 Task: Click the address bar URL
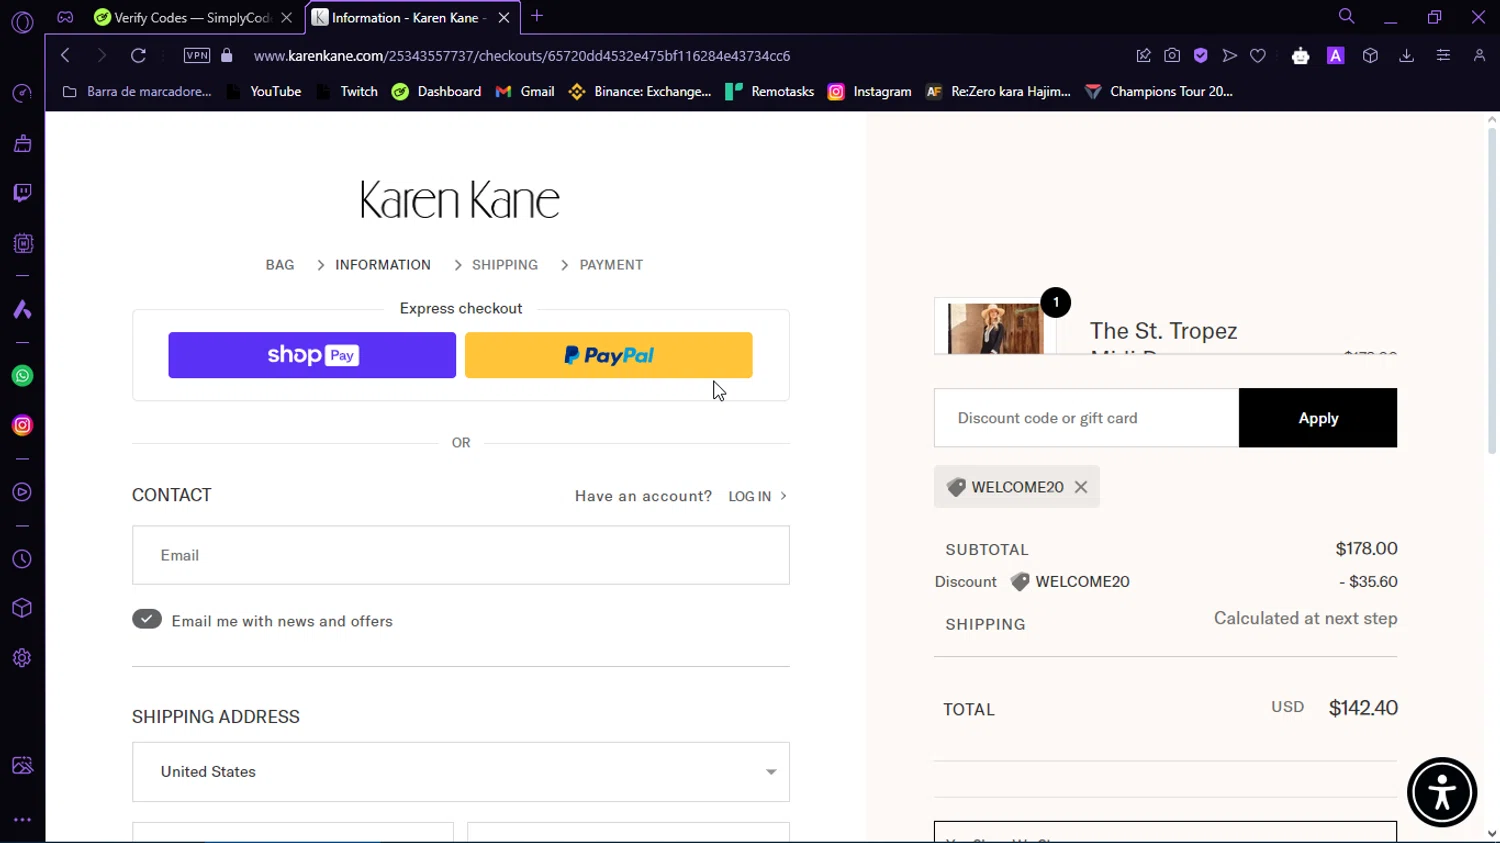pos(522,56)
